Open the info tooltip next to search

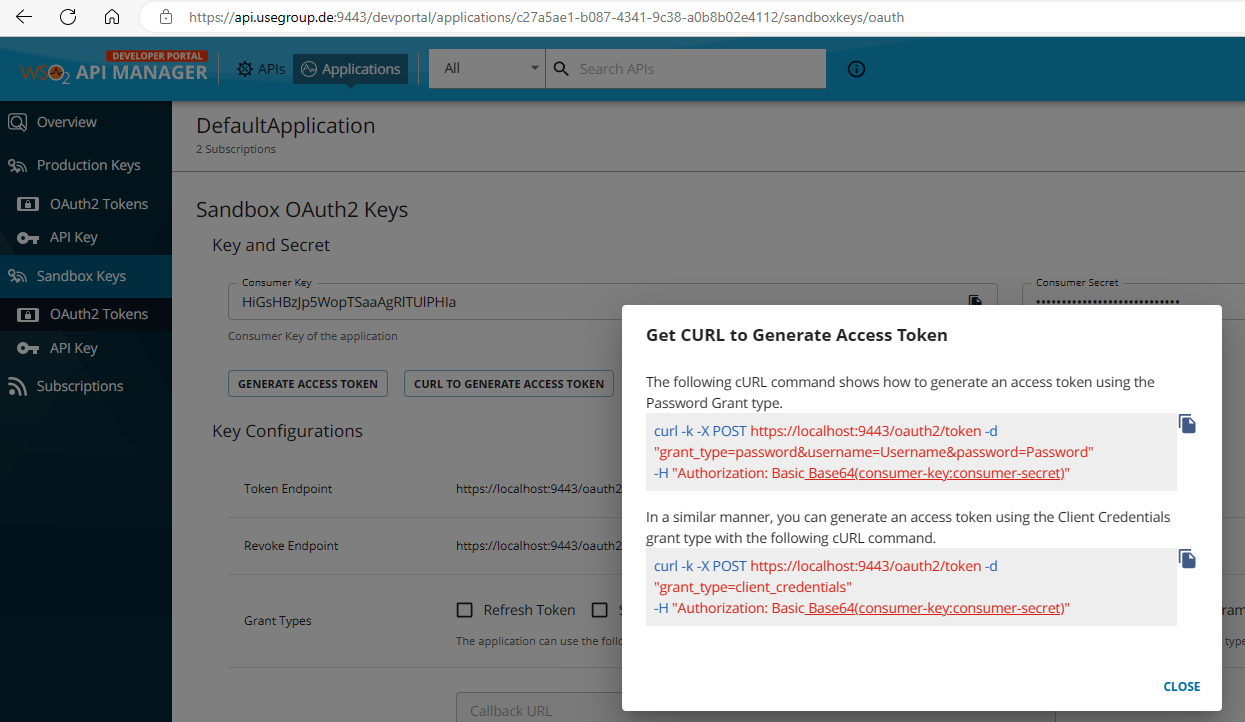point(856,68)
